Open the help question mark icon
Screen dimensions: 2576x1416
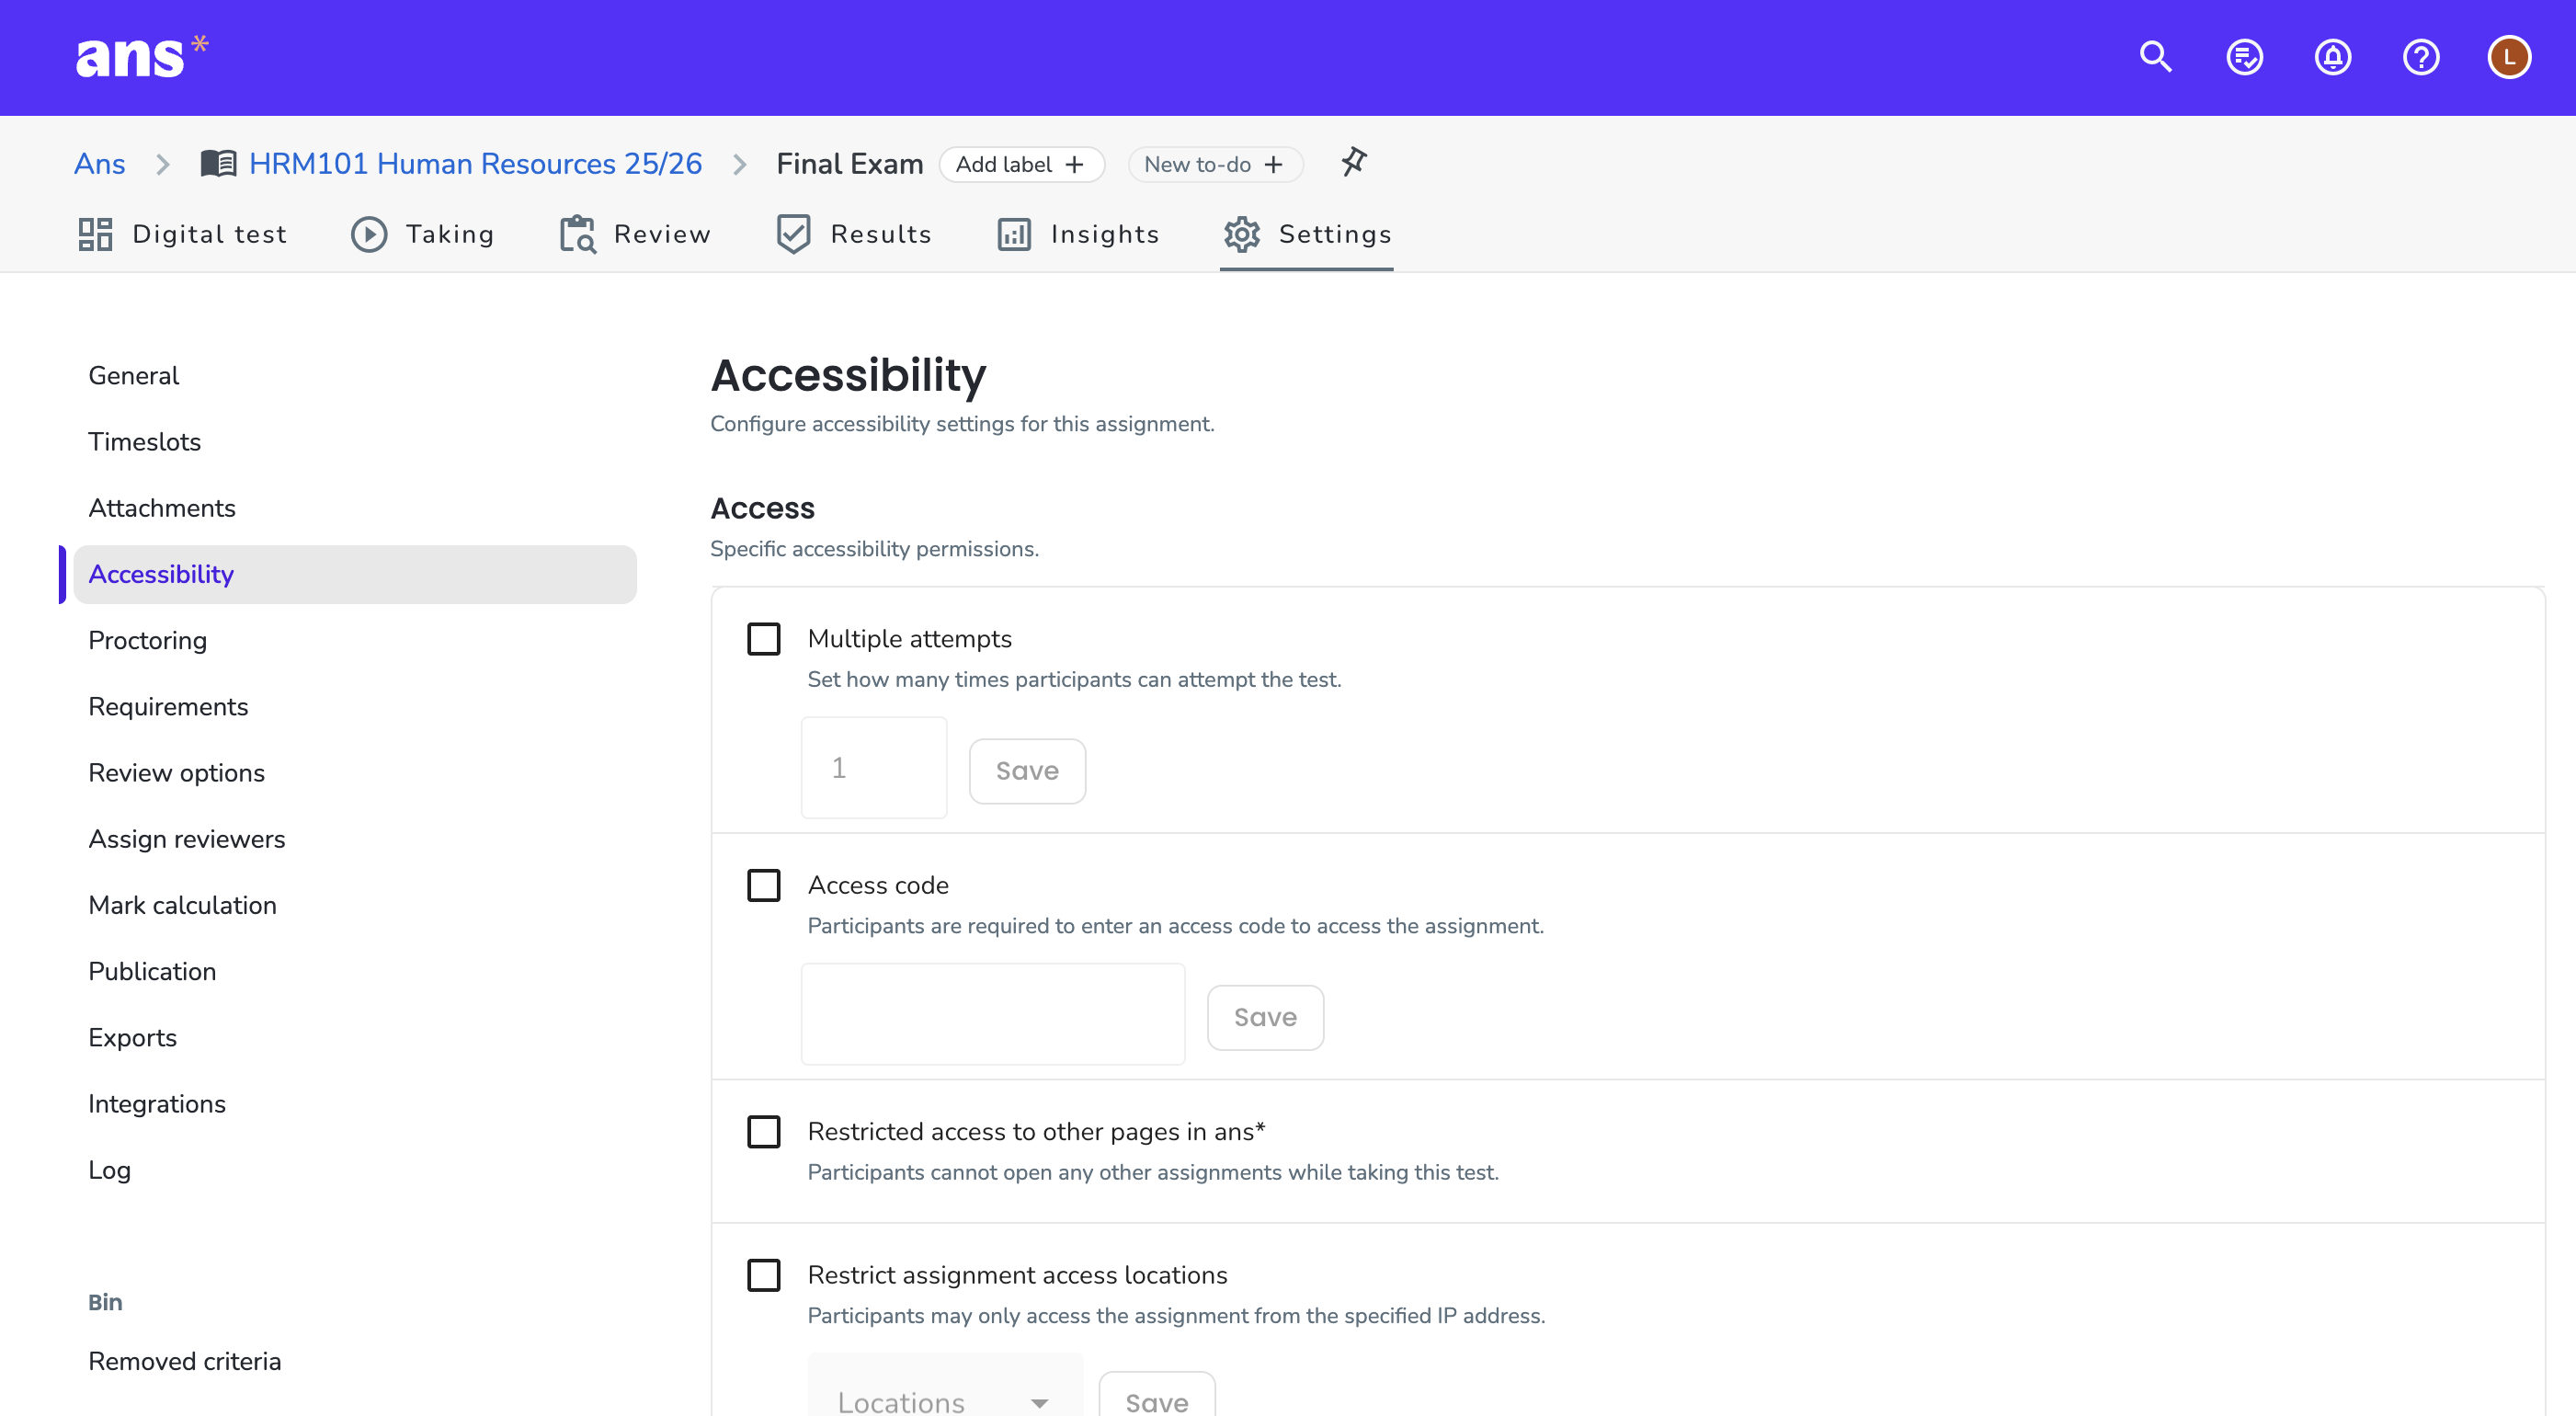pos(2421,57)
